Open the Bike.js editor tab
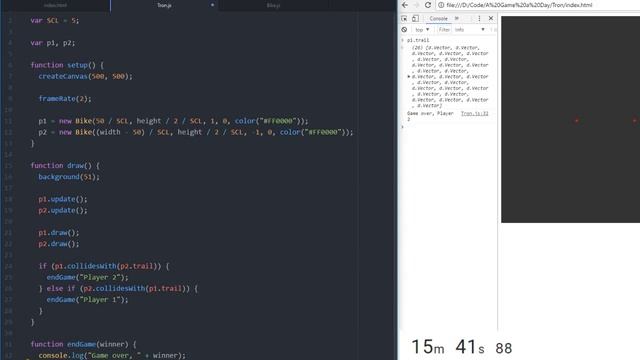 tap(273, 5)
